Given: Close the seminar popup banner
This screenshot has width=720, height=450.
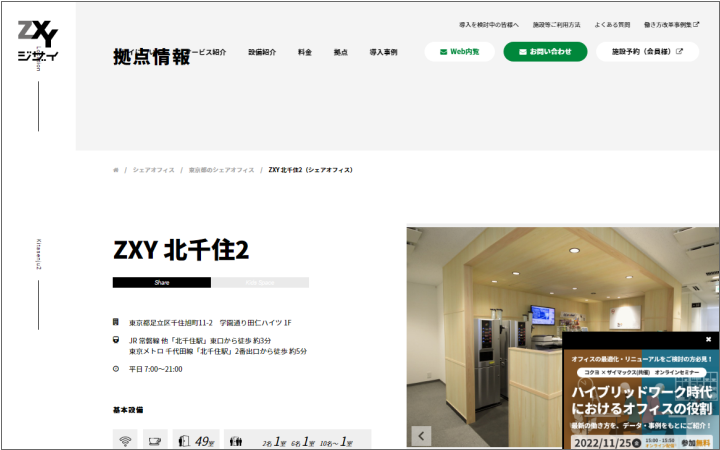Looking at the screenshot, I should tap(708, 339).
